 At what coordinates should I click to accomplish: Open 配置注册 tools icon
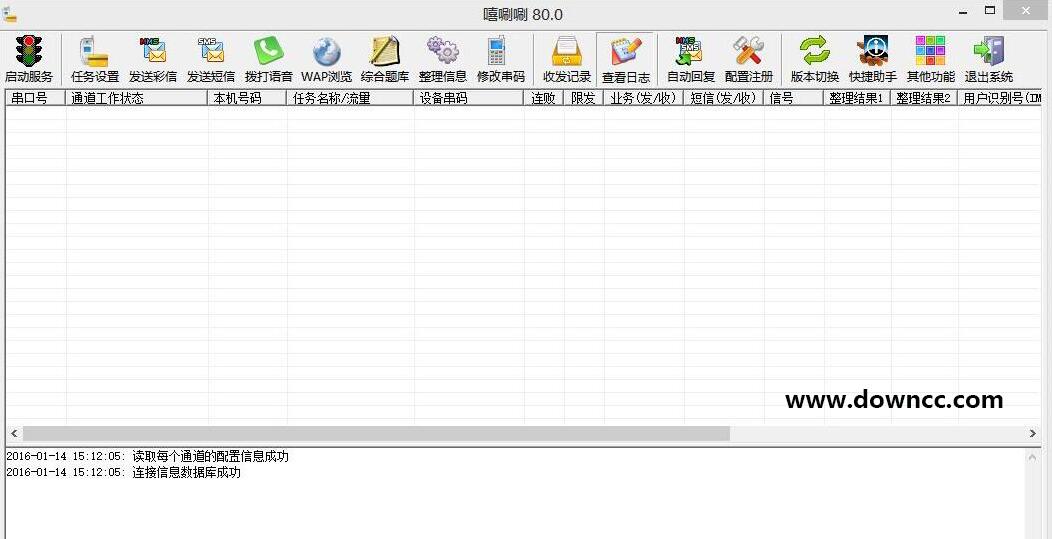[749, 52]
